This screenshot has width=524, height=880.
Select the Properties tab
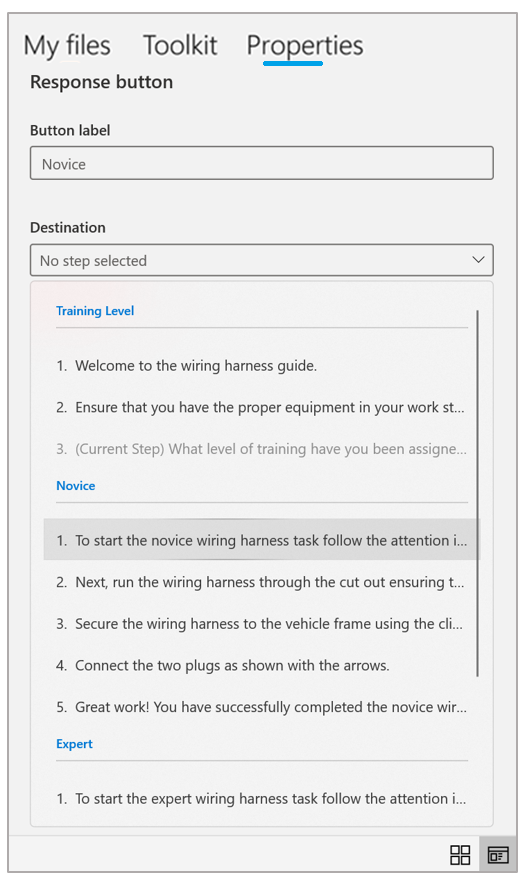coord(305,45)
